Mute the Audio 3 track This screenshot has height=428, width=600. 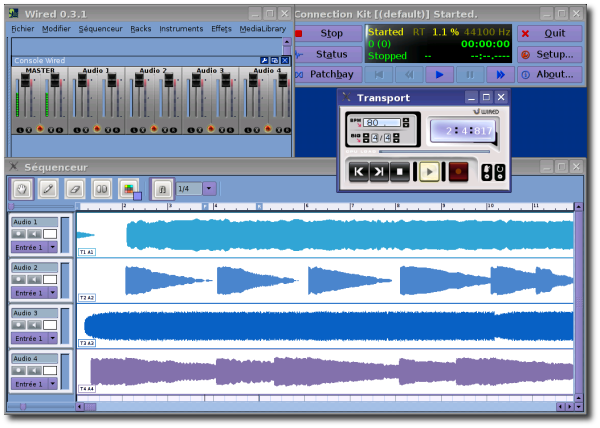(x=34, y=325)
